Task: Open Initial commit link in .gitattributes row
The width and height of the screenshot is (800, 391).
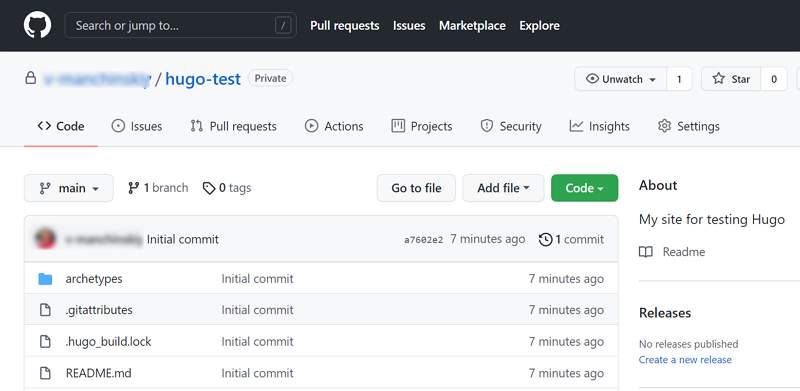Action: 257,310
